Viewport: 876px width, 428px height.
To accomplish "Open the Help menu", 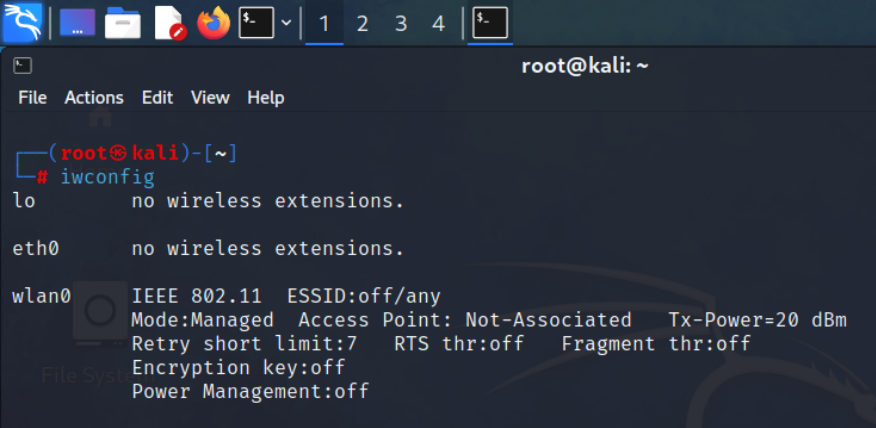I will [266, 98].
